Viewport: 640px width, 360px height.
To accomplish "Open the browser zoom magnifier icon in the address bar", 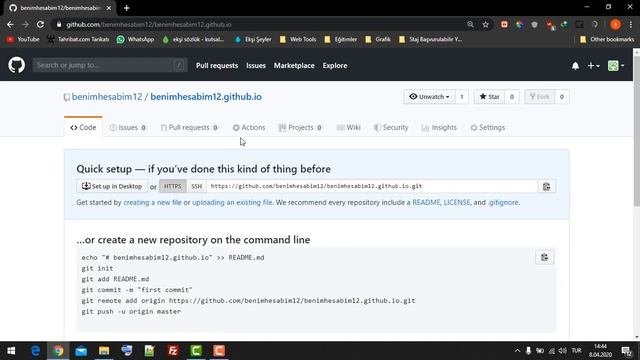I will (x=470, y=24).
